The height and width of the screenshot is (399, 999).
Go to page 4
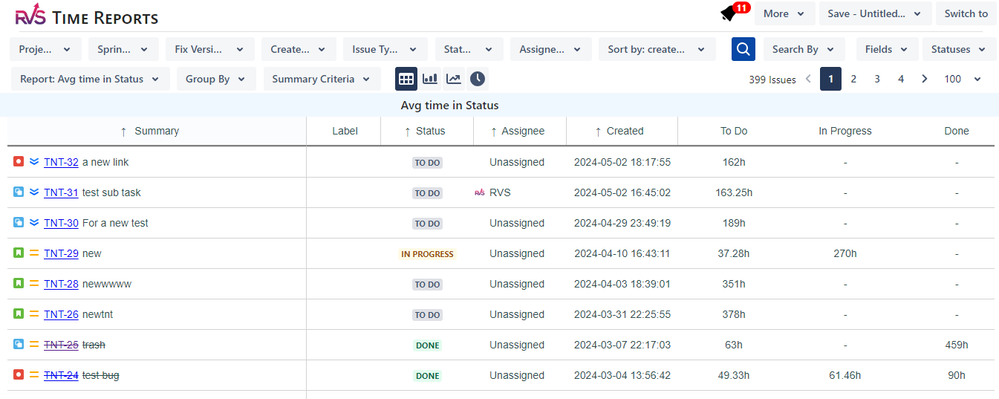pyautogui.click(x=901, y=79)
